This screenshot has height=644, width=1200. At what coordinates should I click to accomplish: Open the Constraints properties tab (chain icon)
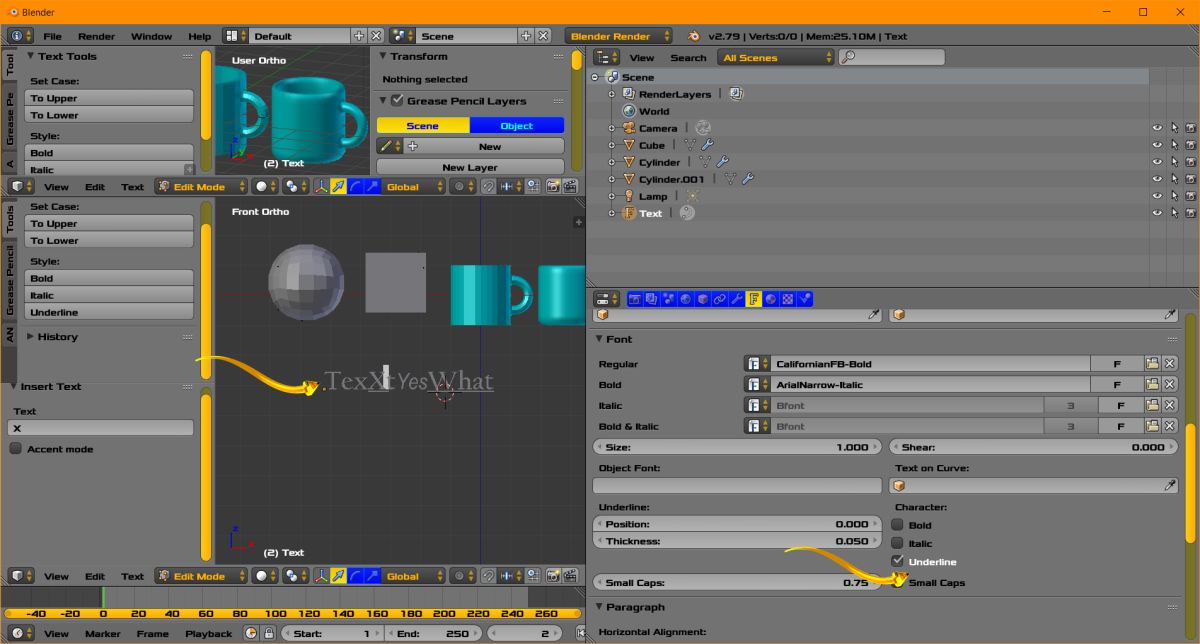tap(719, 299)
